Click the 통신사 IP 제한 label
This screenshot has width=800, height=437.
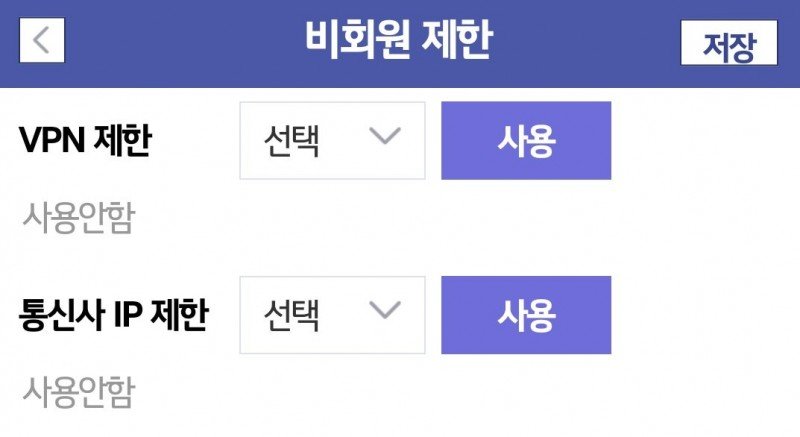[114, 315]
